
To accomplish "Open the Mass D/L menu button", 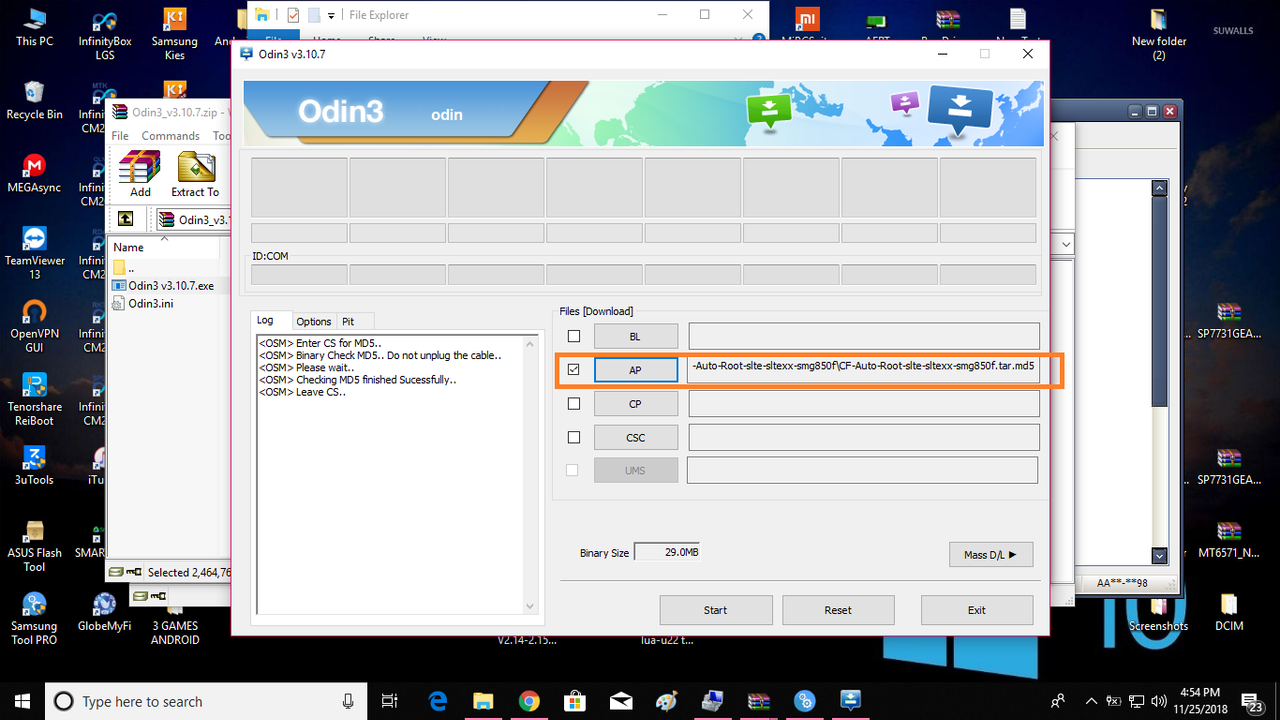I will 991,554.
